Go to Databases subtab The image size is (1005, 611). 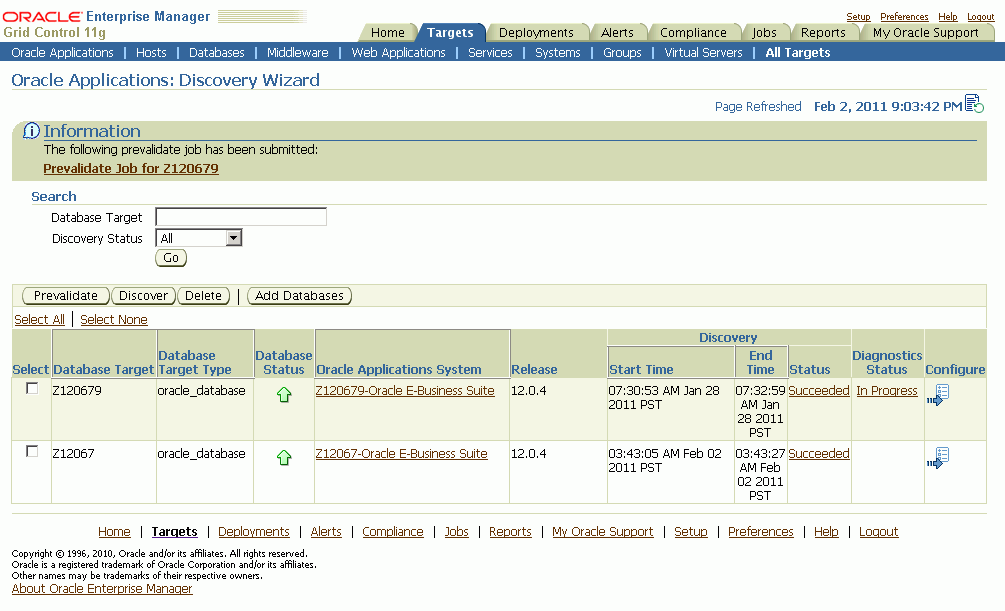[217, 53]
